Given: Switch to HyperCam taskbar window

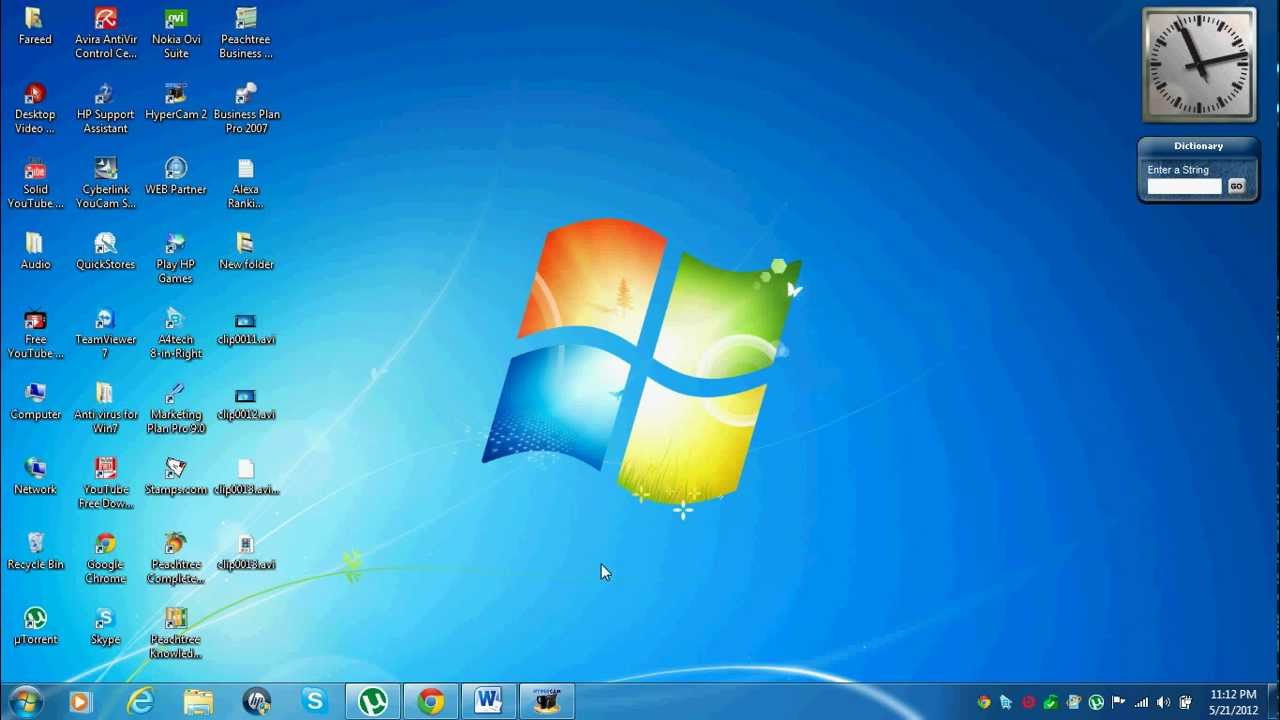Looking at the screenshot, I should point(547,702).
